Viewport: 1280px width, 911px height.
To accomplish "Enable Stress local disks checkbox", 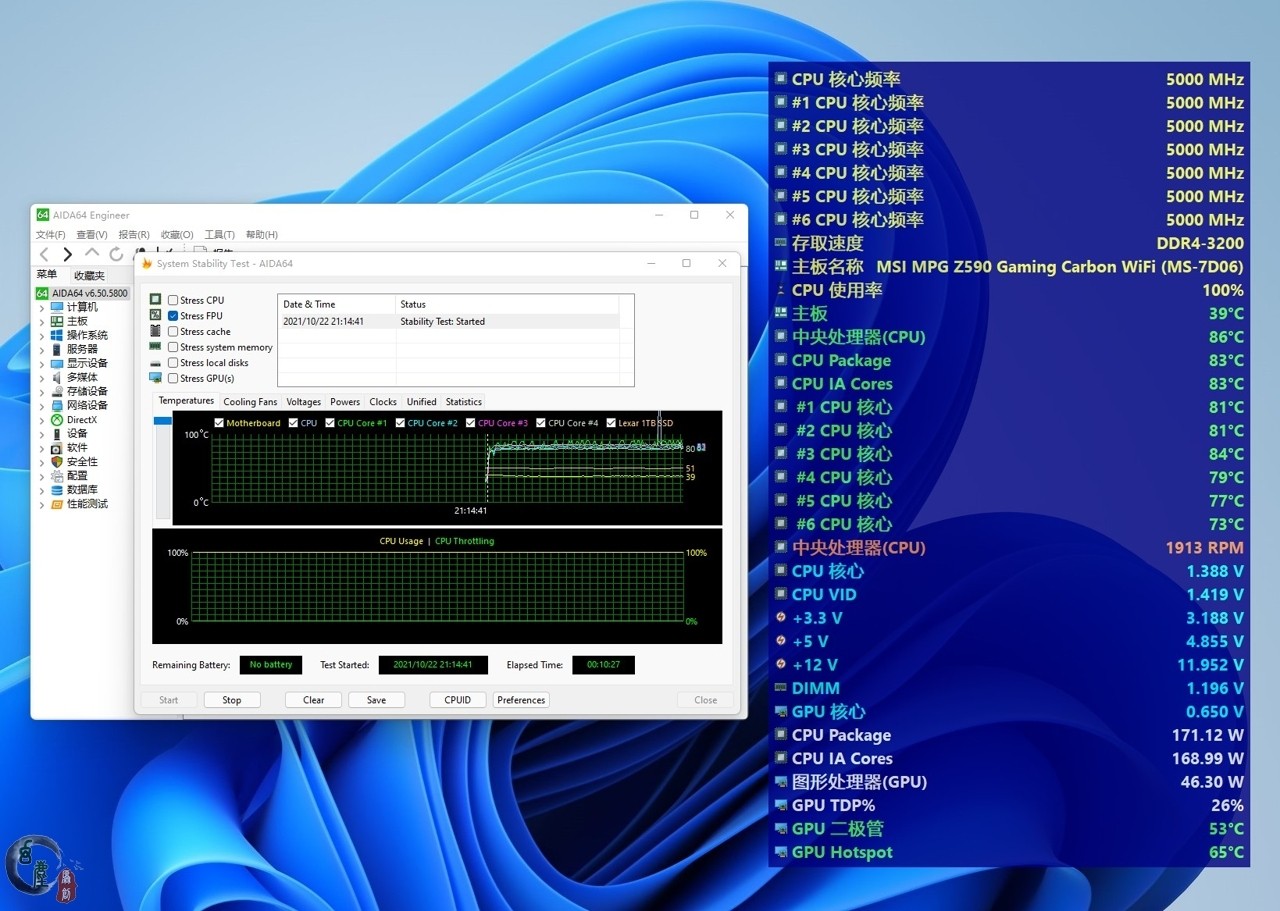I will point(173,363).
